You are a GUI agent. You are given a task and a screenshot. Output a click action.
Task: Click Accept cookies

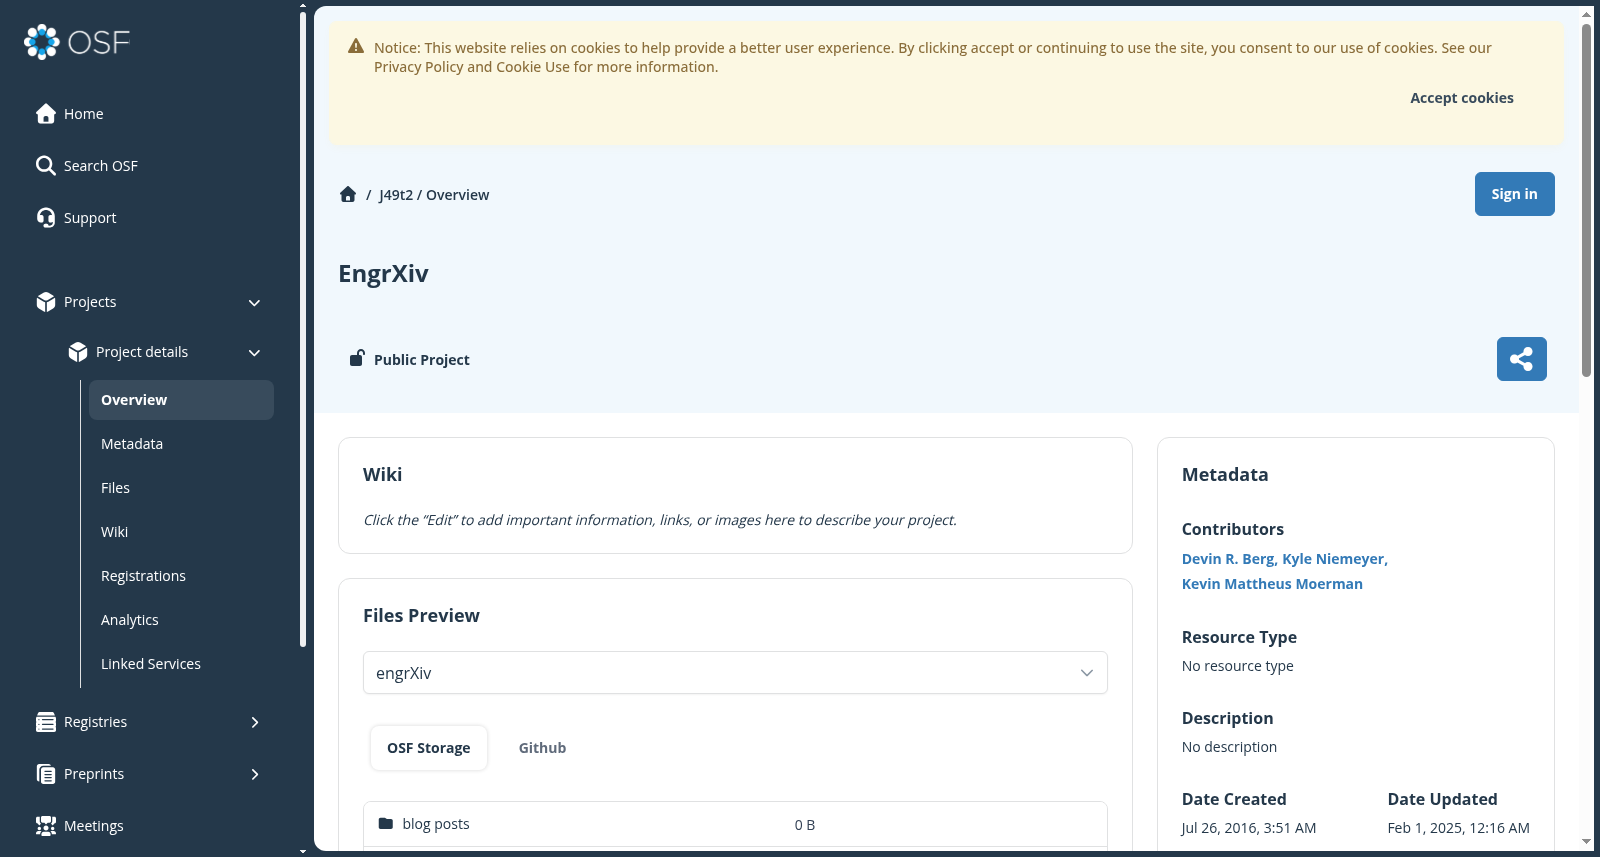click(x=1461, y=98)
